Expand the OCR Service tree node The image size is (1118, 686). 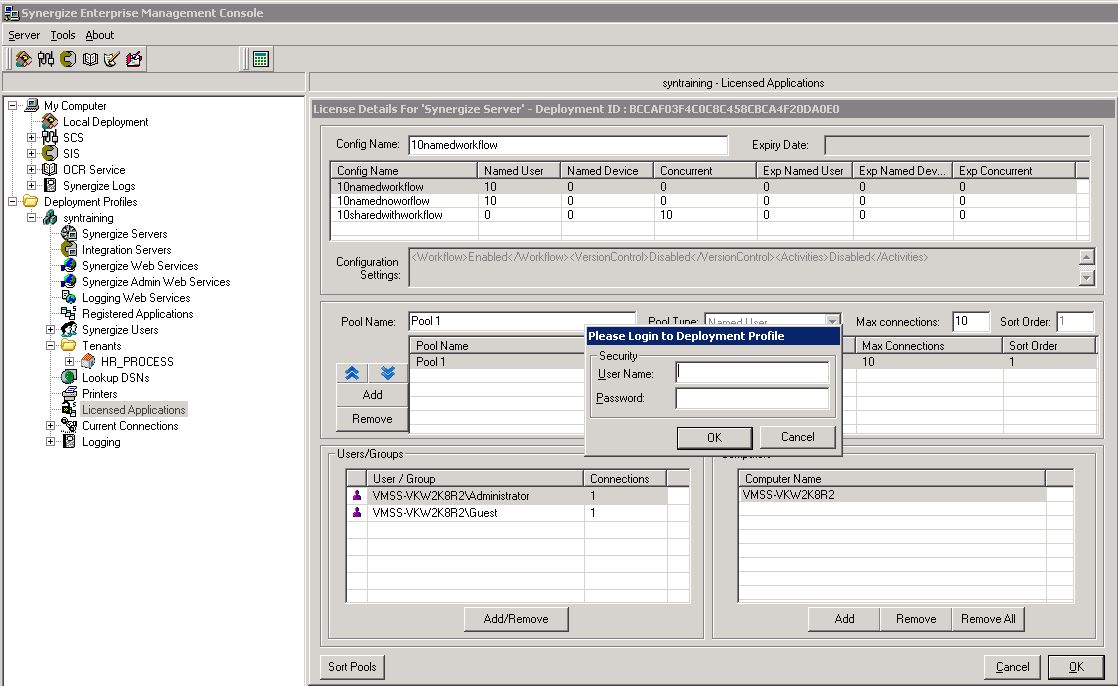pyautogui.click(x=31, y=170)
